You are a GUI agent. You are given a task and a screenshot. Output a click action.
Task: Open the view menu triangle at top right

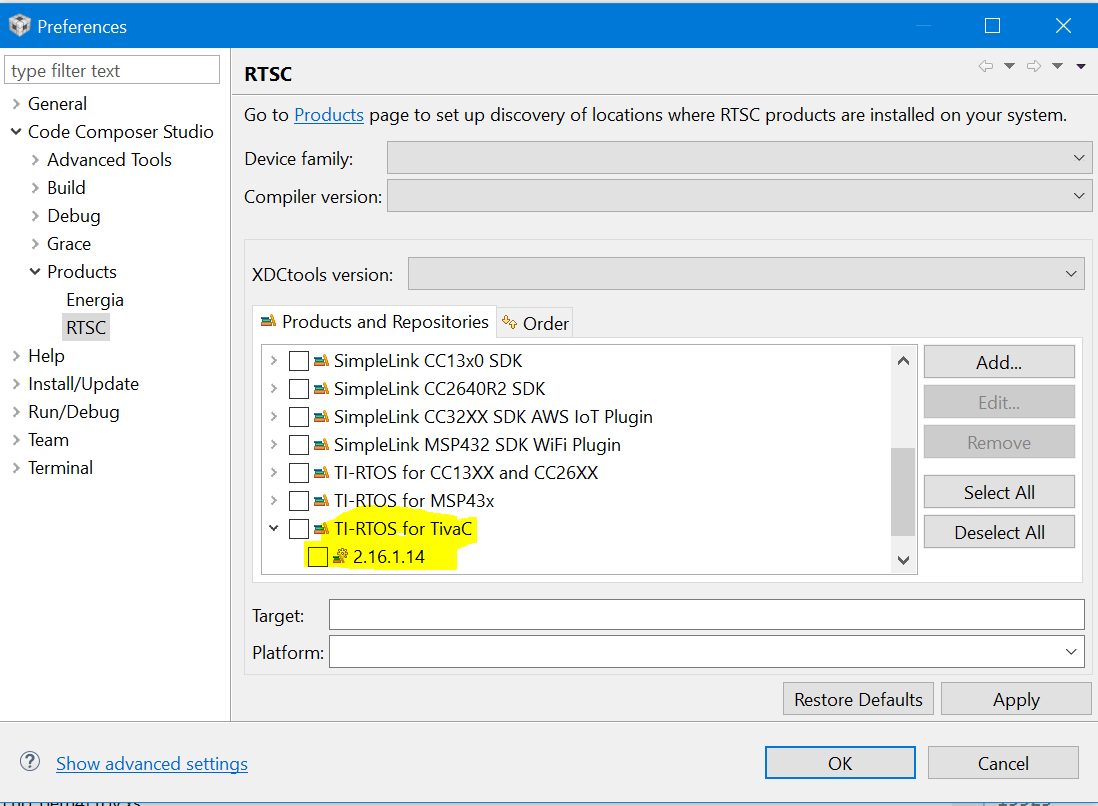click(x=1081, y=67)
